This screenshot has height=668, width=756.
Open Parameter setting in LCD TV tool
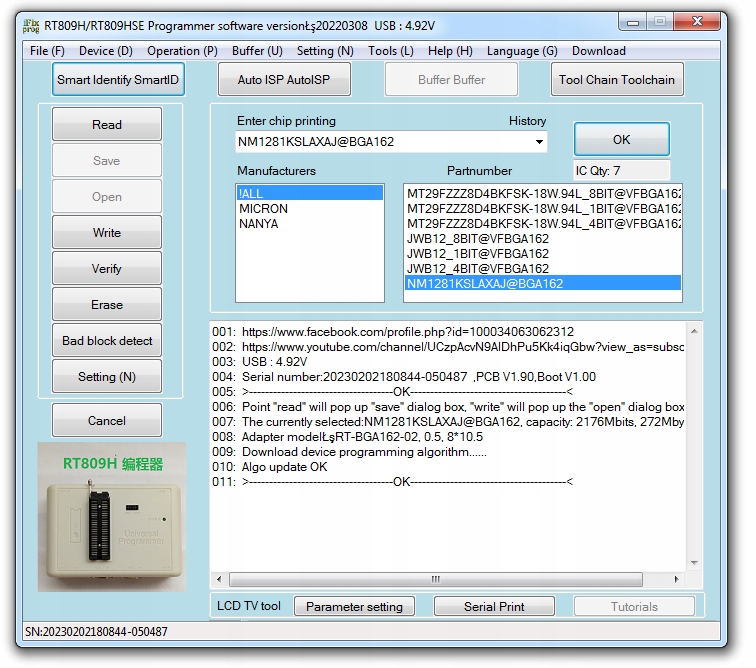(x=354, y=606)
